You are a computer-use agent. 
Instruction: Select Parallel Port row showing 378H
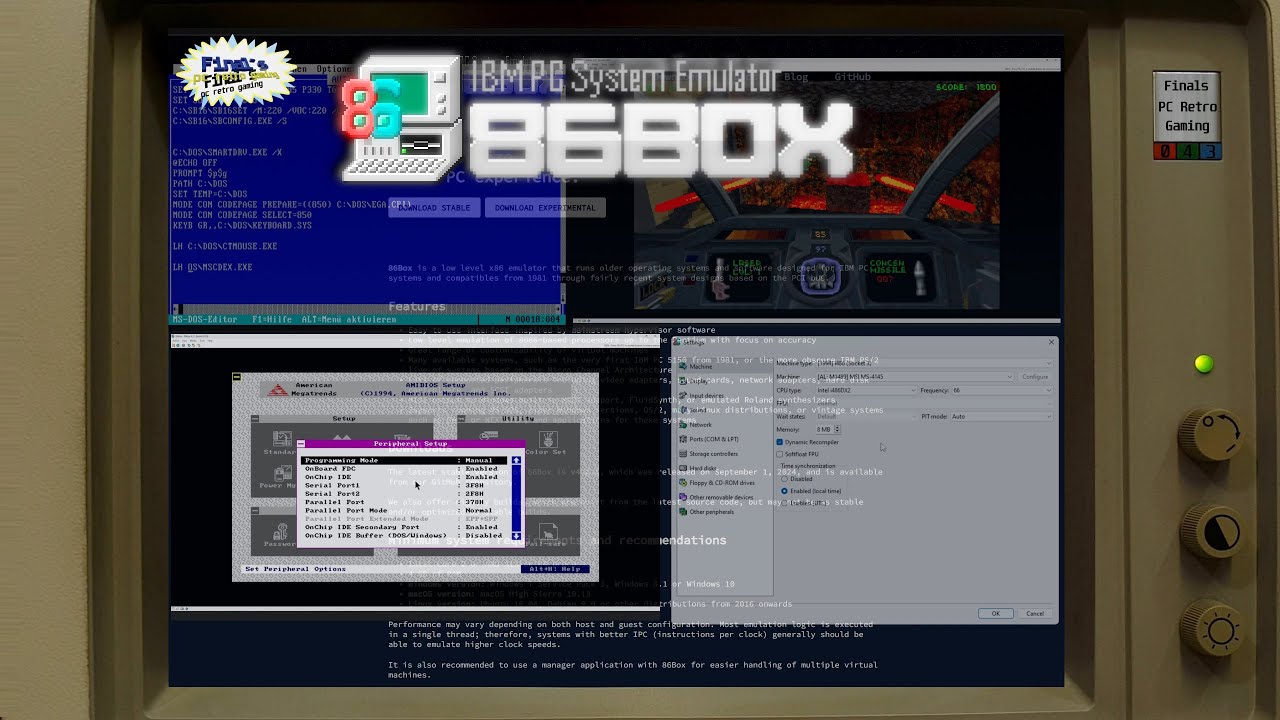[x=404, y=502]
